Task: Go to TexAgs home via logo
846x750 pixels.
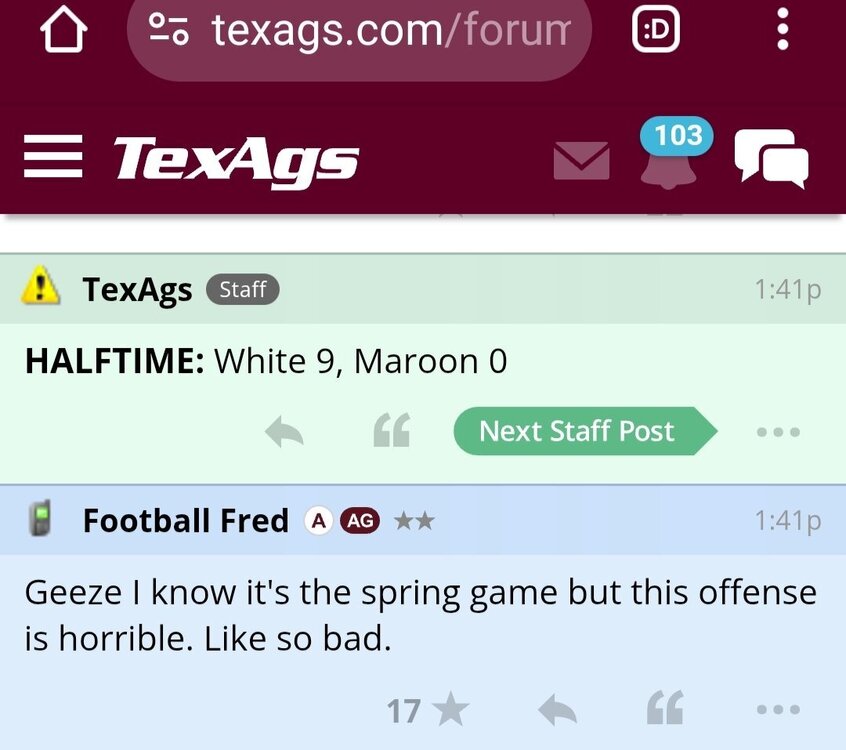Action: pos(236,160)
